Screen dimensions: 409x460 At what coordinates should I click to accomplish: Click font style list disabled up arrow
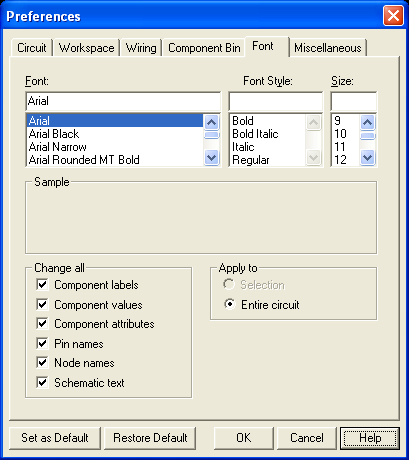[x=313, y=122]
